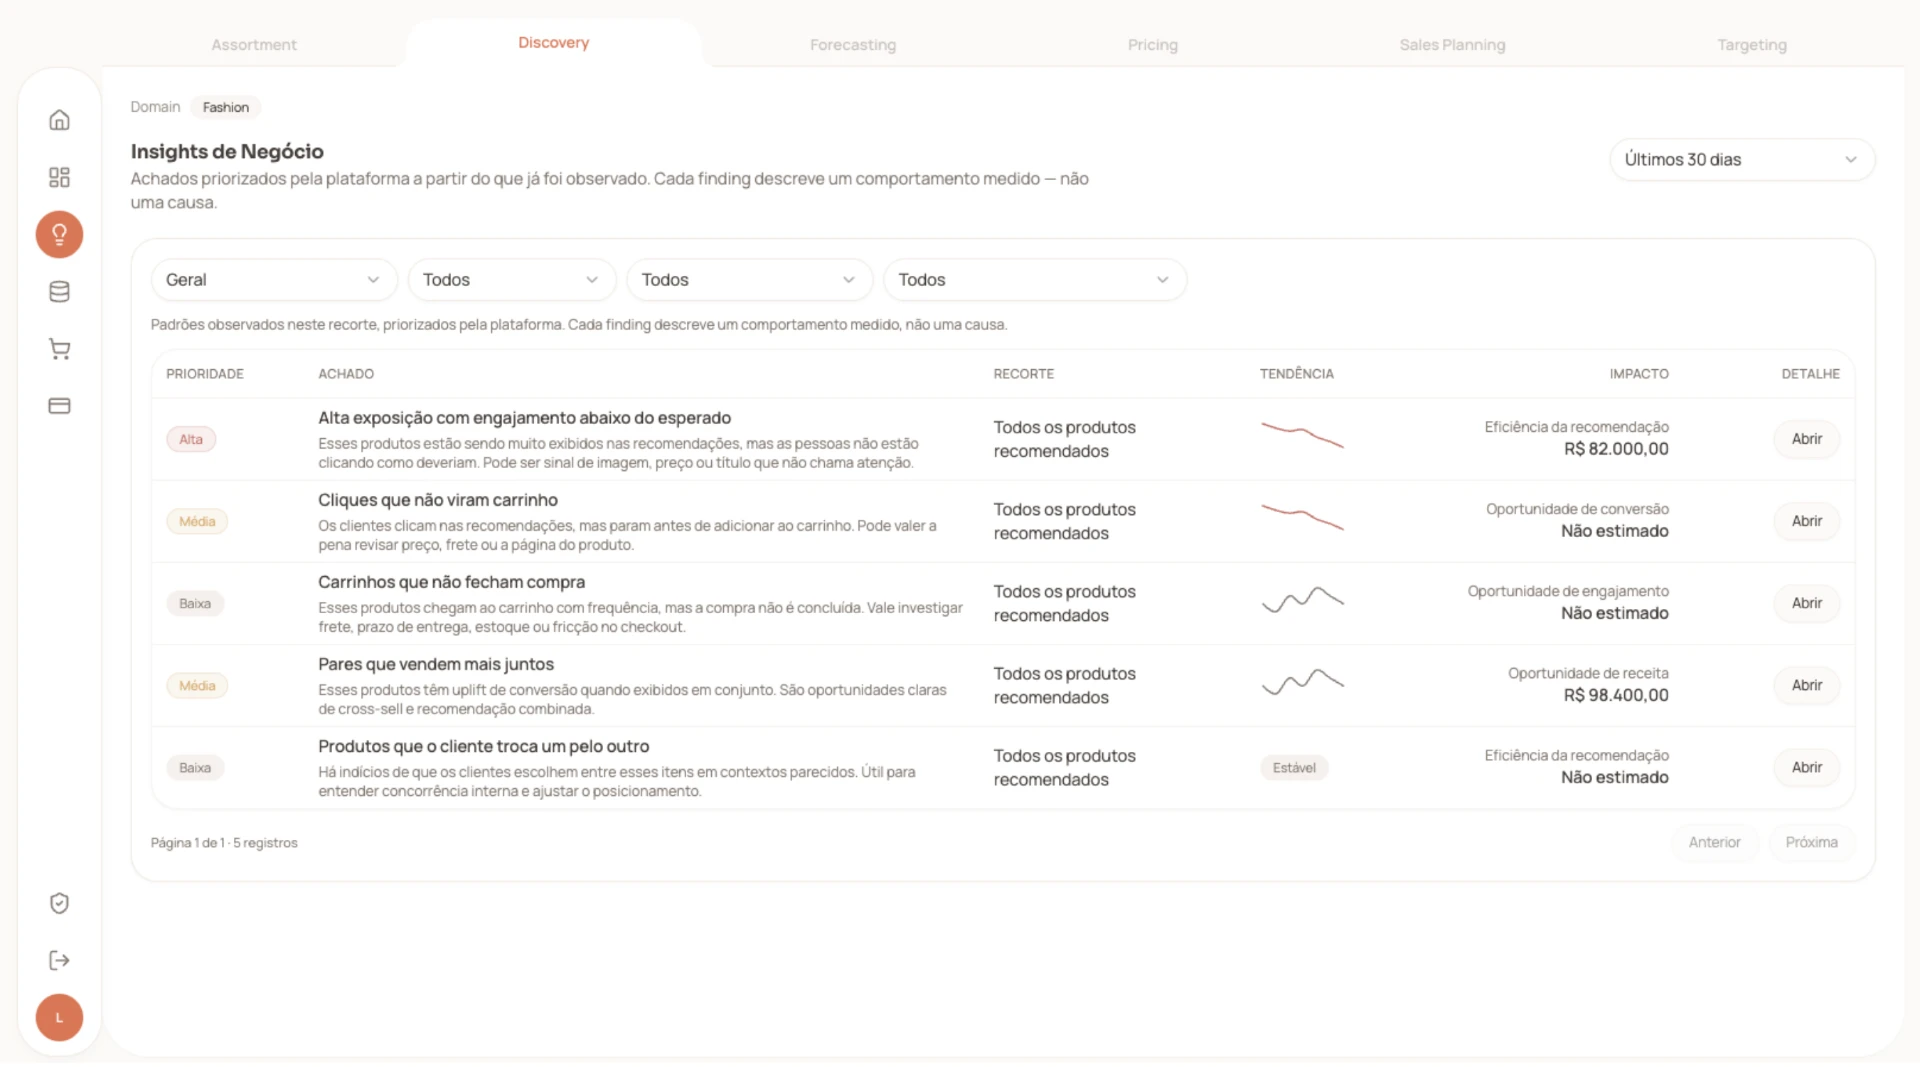
Task: Open the user avatar labeled L
Action: 59,1017
